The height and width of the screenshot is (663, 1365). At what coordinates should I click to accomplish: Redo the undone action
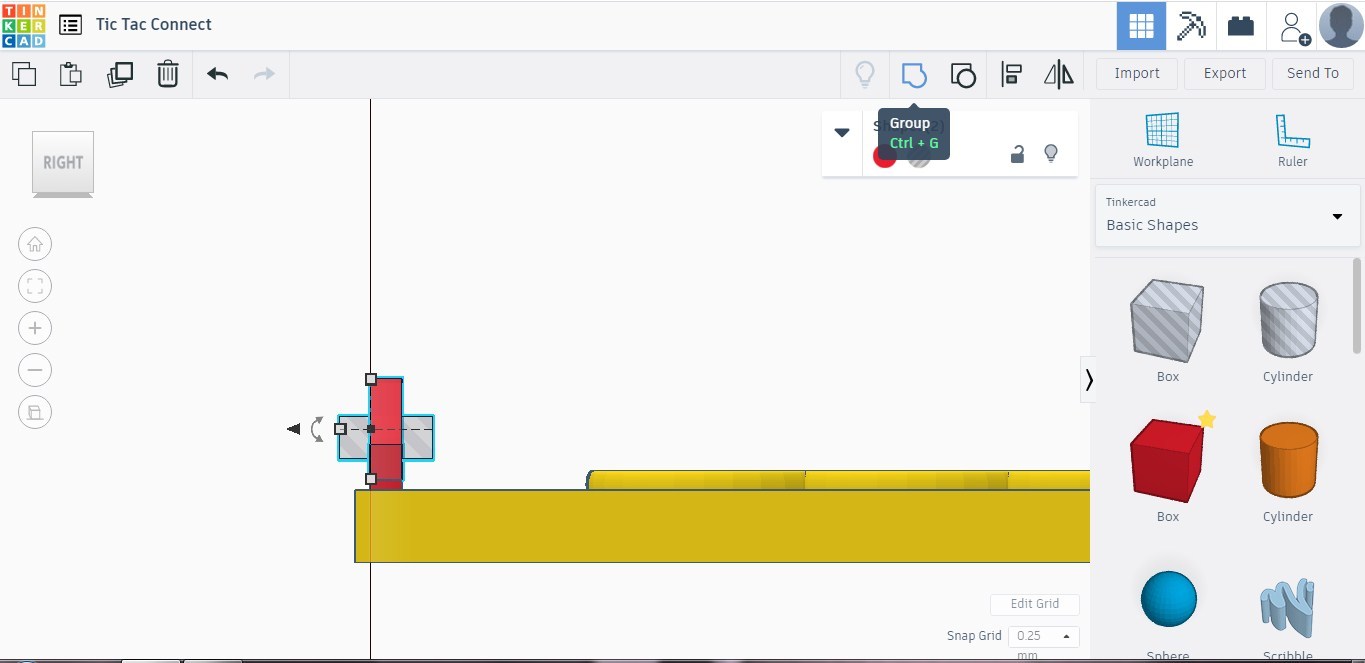pyautogui.click(x=264, y=74)
